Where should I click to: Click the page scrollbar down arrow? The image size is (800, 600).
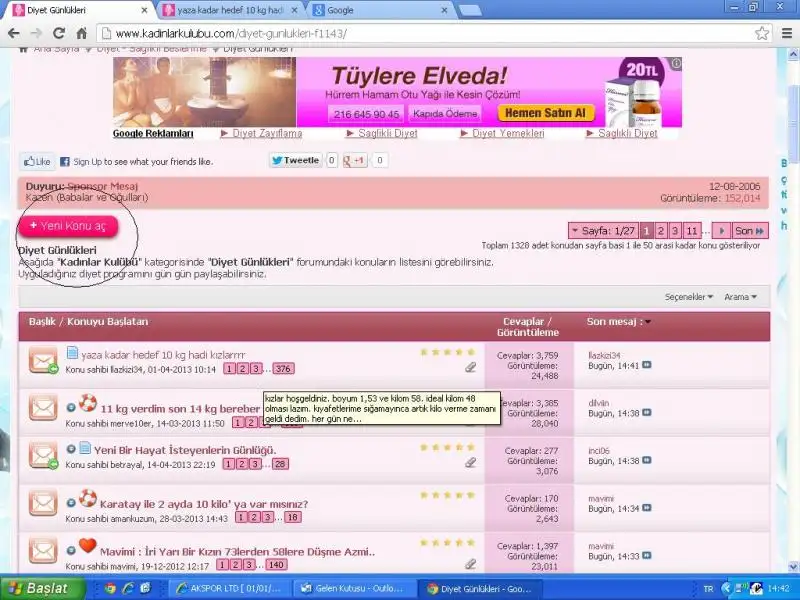(x=794, y=567)
